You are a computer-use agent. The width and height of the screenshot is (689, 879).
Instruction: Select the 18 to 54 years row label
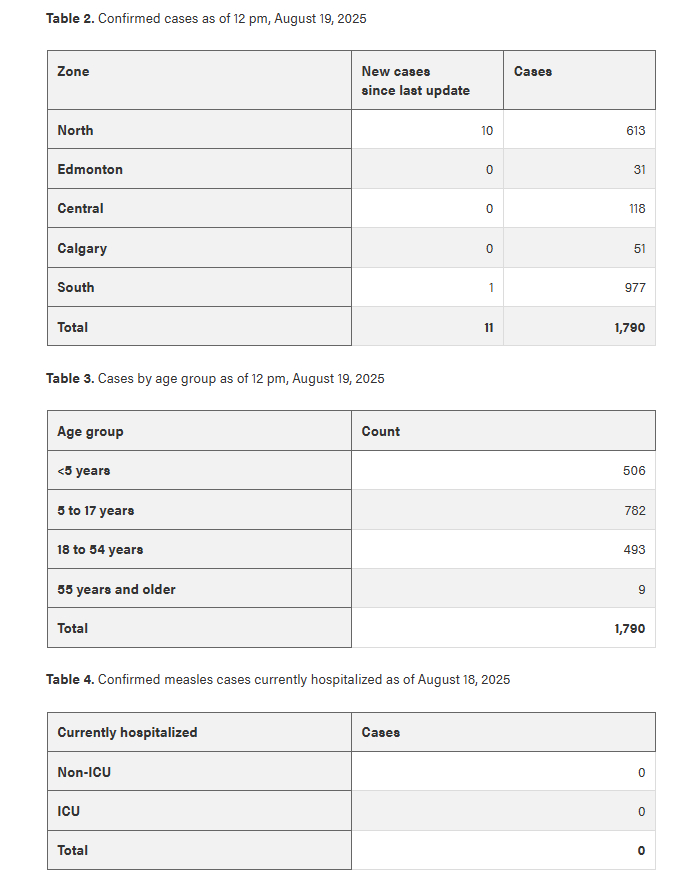100,549
